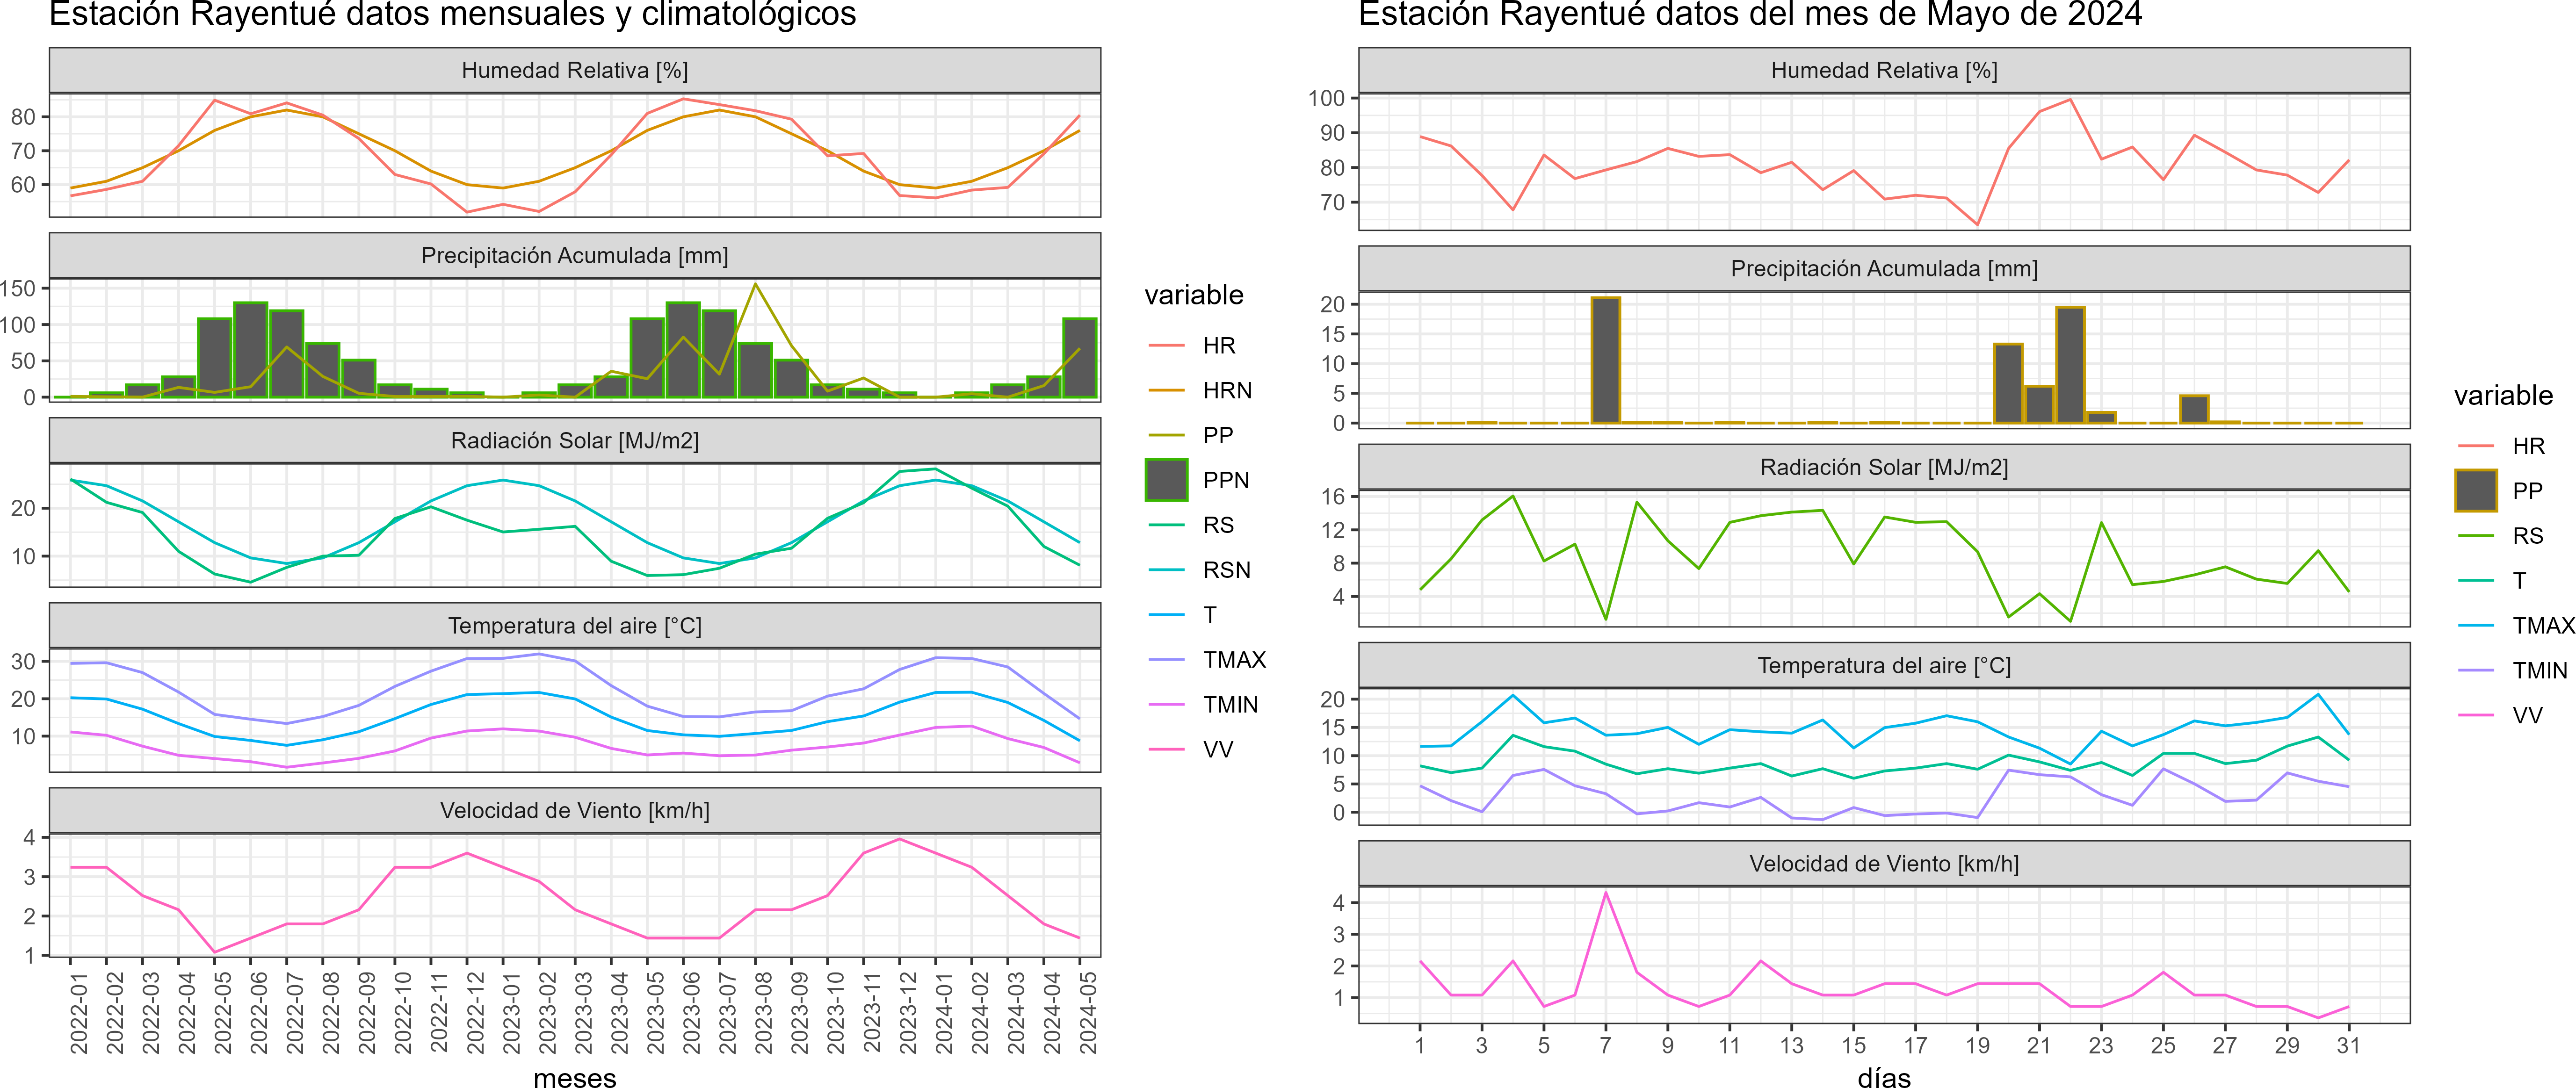Click y-axis value '150' in monthly precipitation panel
2576x1088 pixels.
tap(18, 288)
